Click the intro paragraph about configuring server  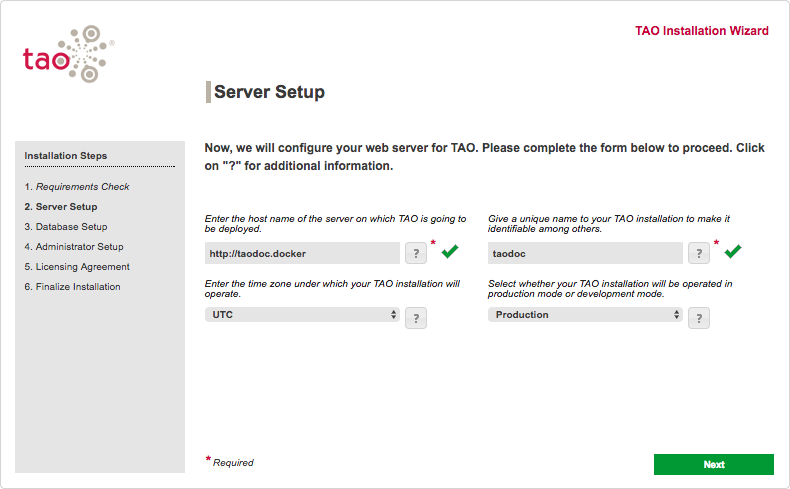pos(485,157)
